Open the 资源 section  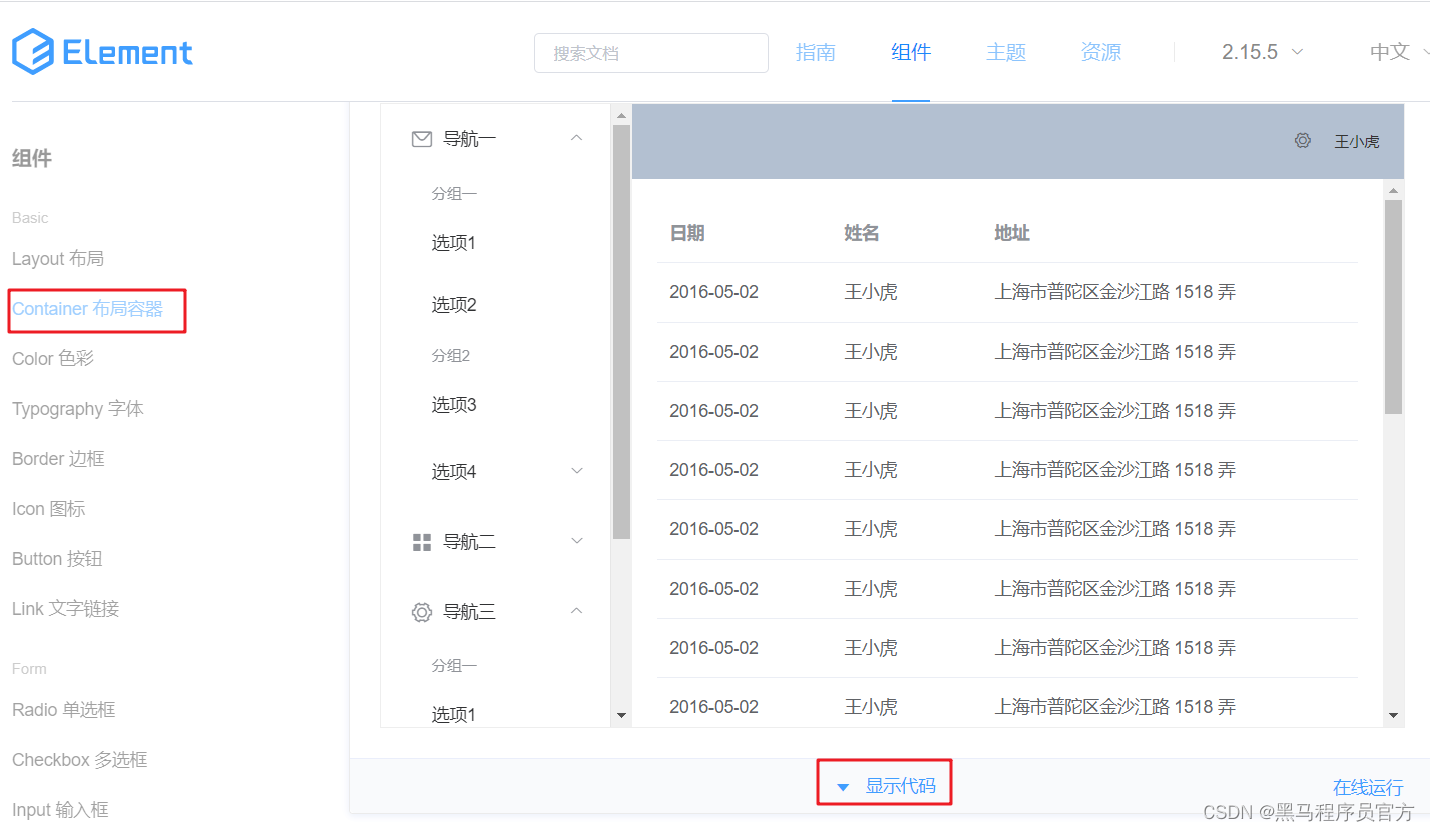click(x=1100, y=51)
